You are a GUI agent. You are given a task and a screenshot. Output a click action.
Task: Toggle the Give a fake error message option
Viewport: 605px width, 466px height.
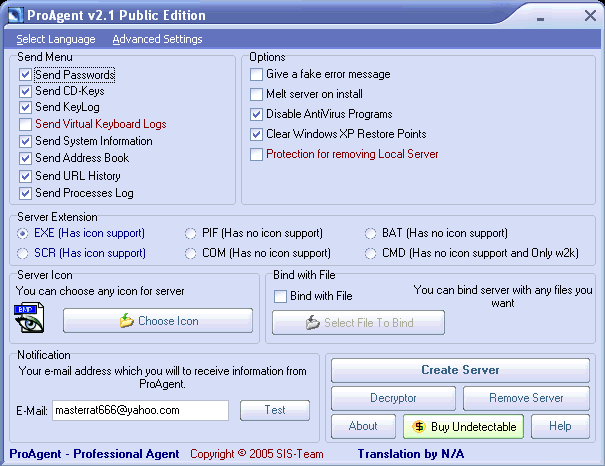[x=257, y=74]
